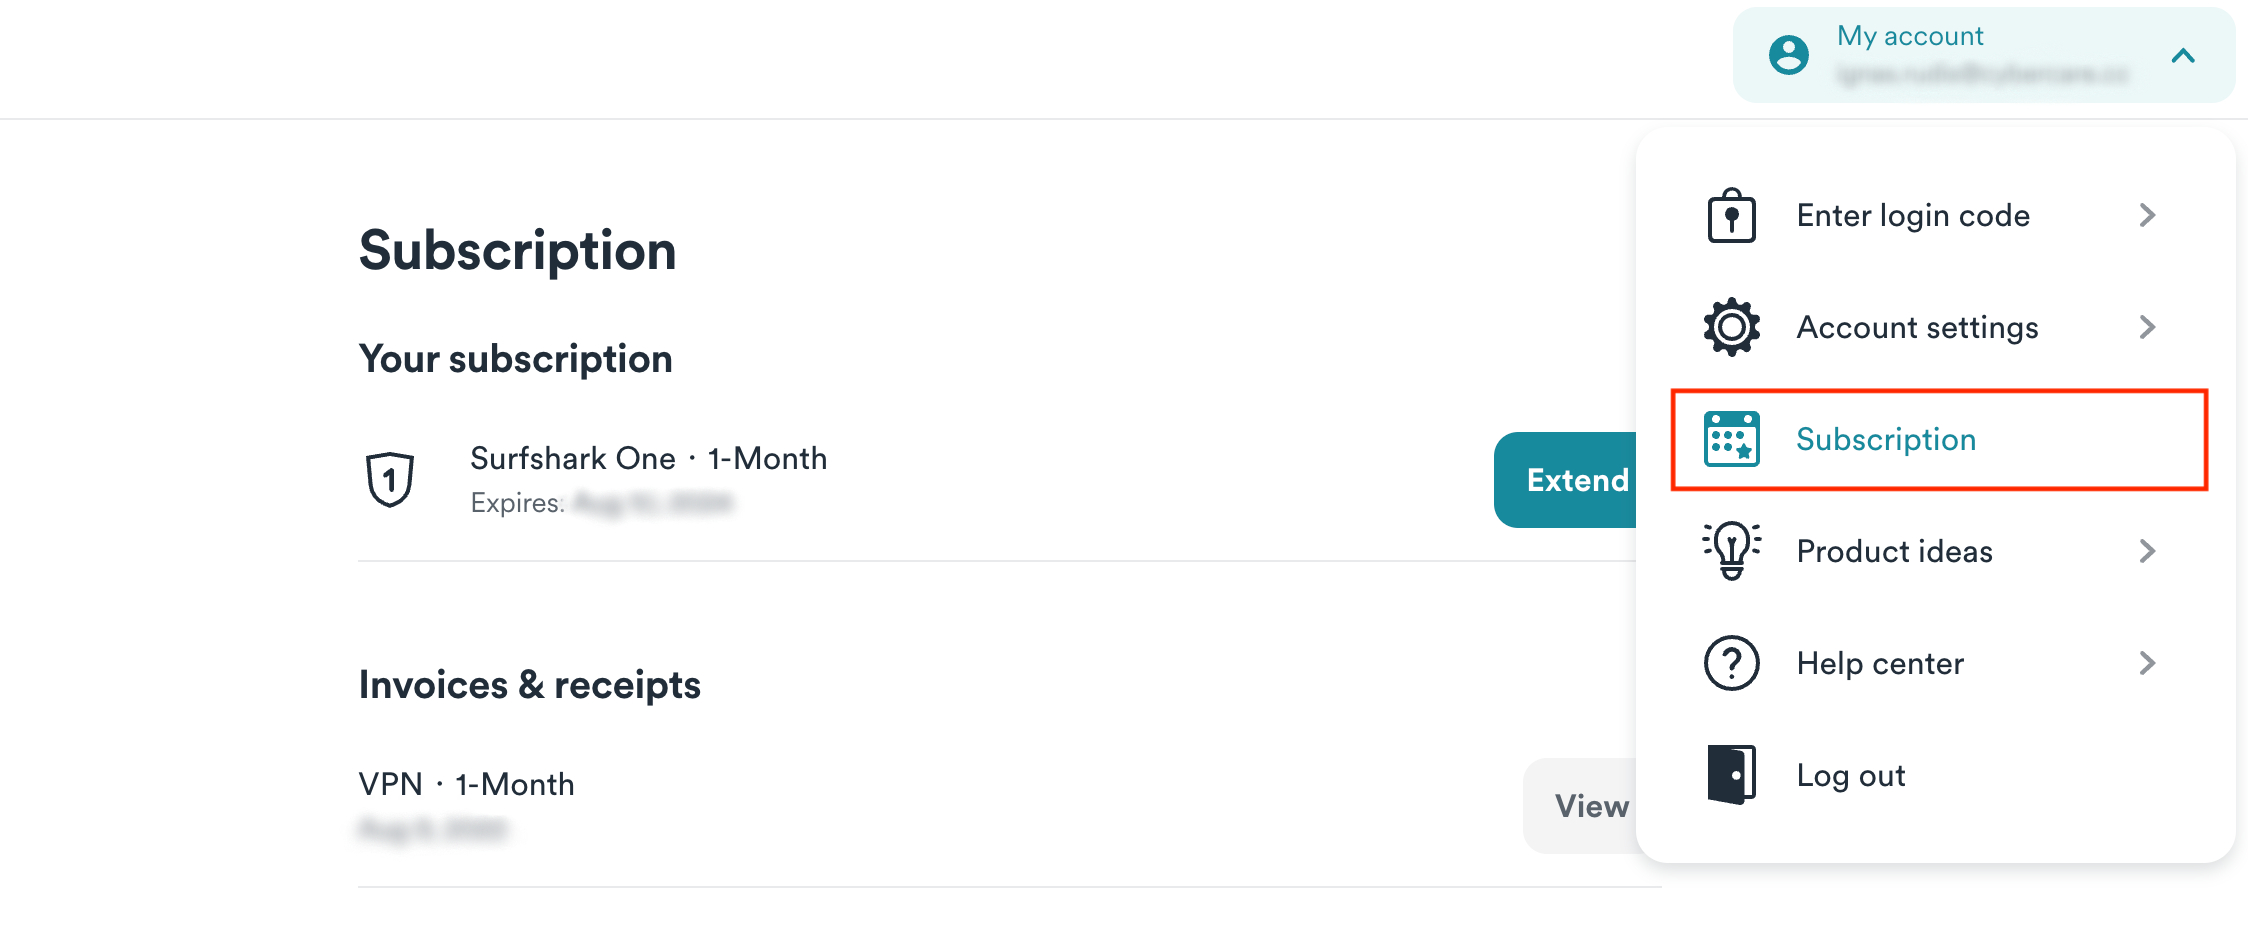Click the shield icon beside Surfshark One
This screenshot has height=948, width=2248.
point(390,479)
